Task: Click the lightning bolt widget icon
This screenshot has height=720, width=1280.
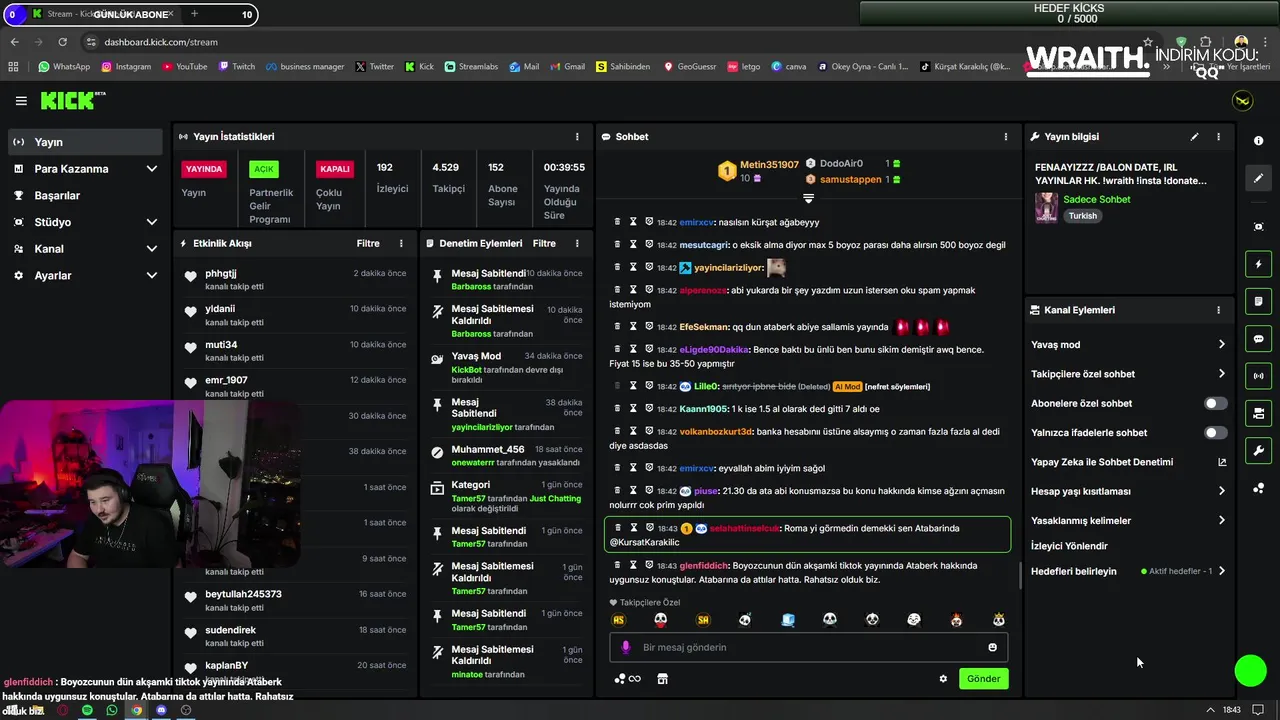Action: click(x=1258, y=264)
